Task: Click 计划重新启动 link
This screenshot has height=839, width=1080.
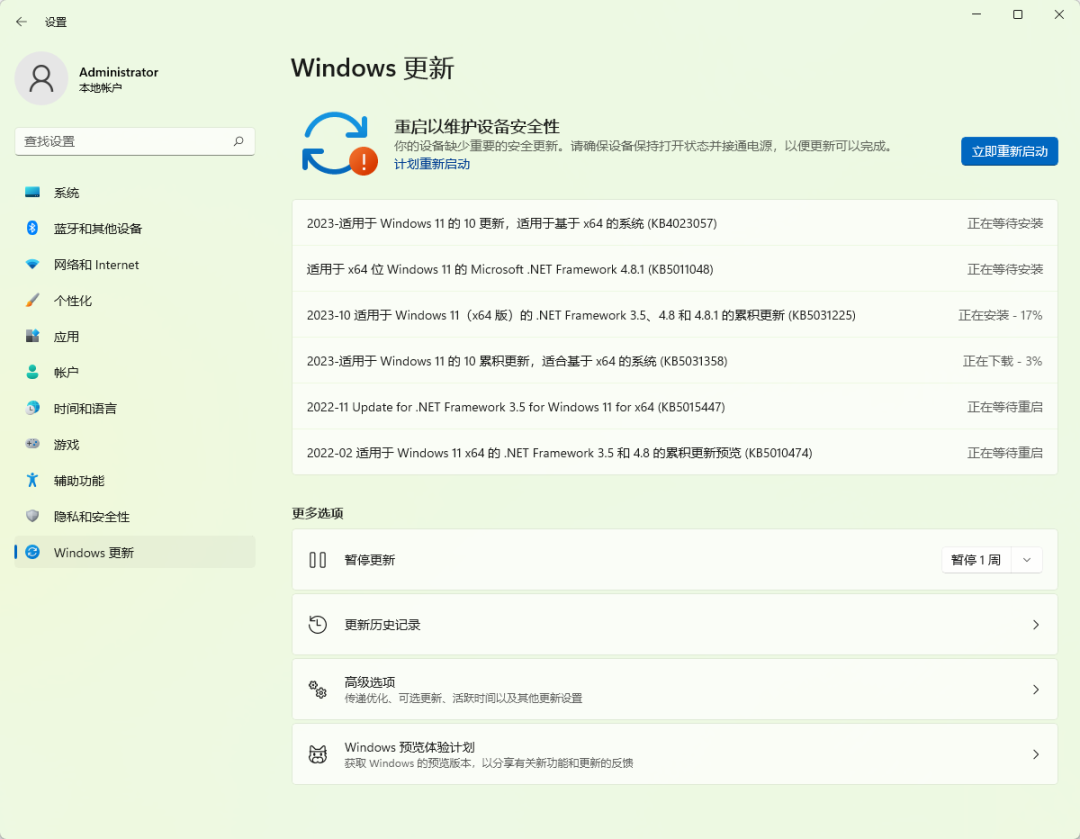Action: pyautogui.click(x=432, y=164)
